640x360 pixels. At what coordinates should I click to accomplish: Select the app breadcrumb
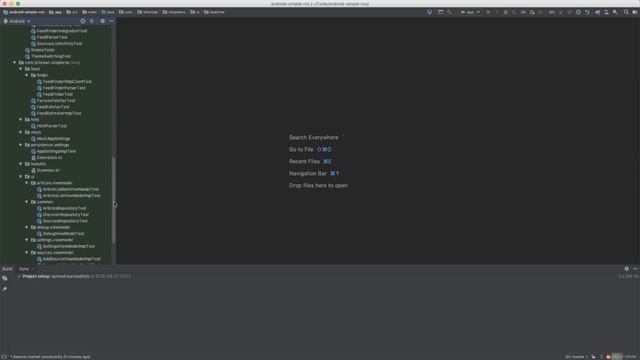click(56, 12)
